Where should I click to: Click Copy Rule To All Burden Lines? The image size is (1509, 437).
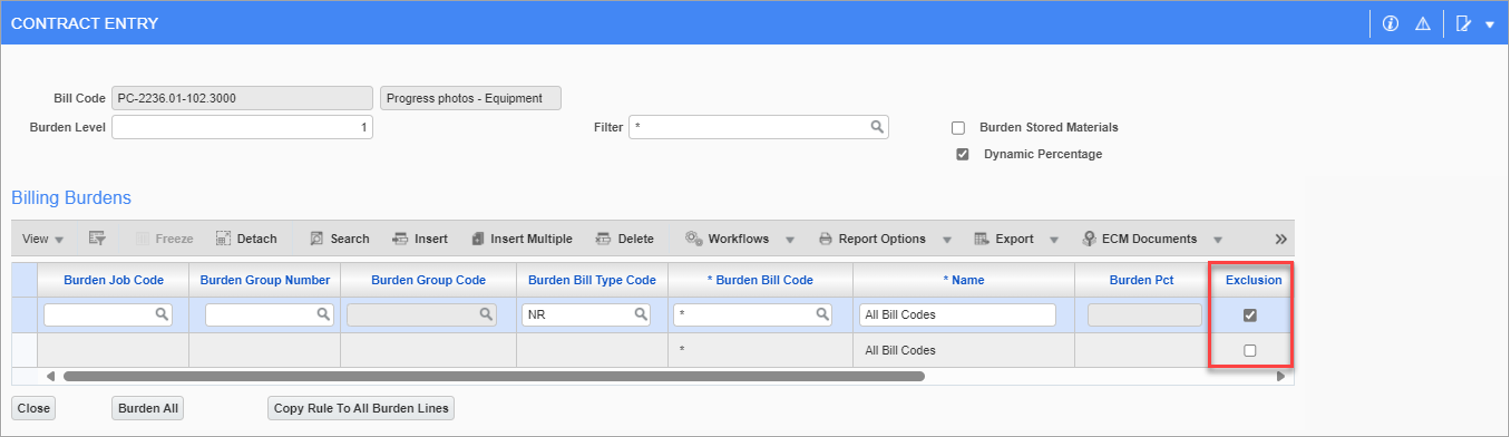pyautogui.click(x=362, y=408)
